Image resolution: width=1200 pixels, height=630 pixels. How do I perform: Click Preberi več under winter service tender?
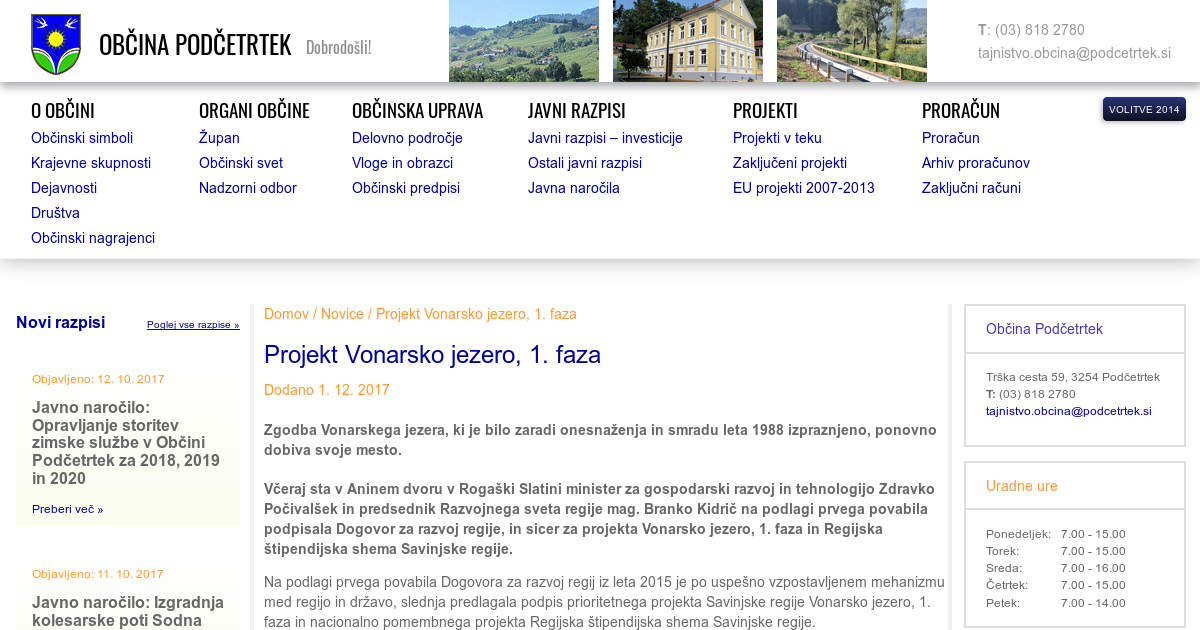click(67, 509)
